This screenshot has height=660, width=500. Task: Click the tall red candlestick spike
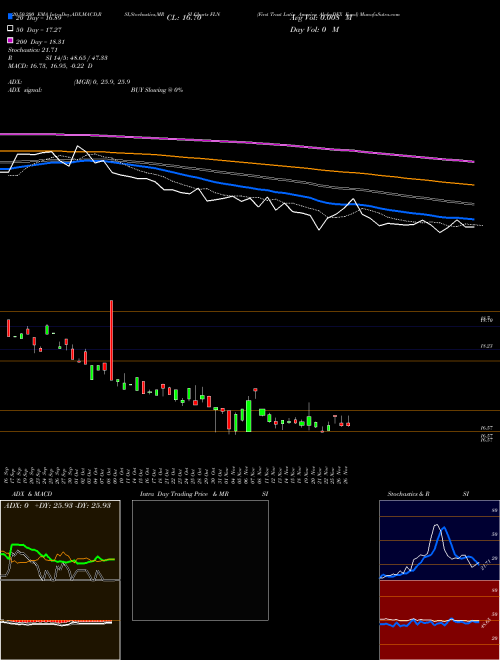pyautogui.click(x=111, y=340)
